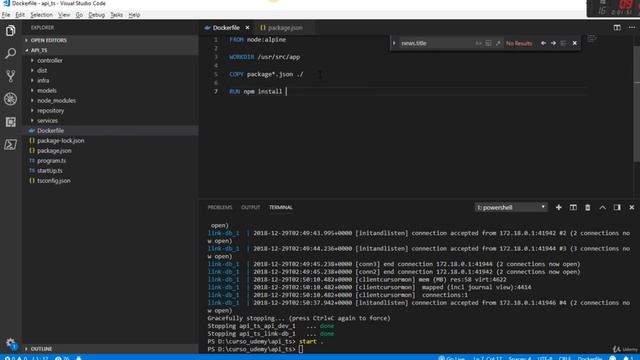This screenshot has width=640, height=360.
Task: Open package.json in the explorer tree
Action: pos(110,150)
